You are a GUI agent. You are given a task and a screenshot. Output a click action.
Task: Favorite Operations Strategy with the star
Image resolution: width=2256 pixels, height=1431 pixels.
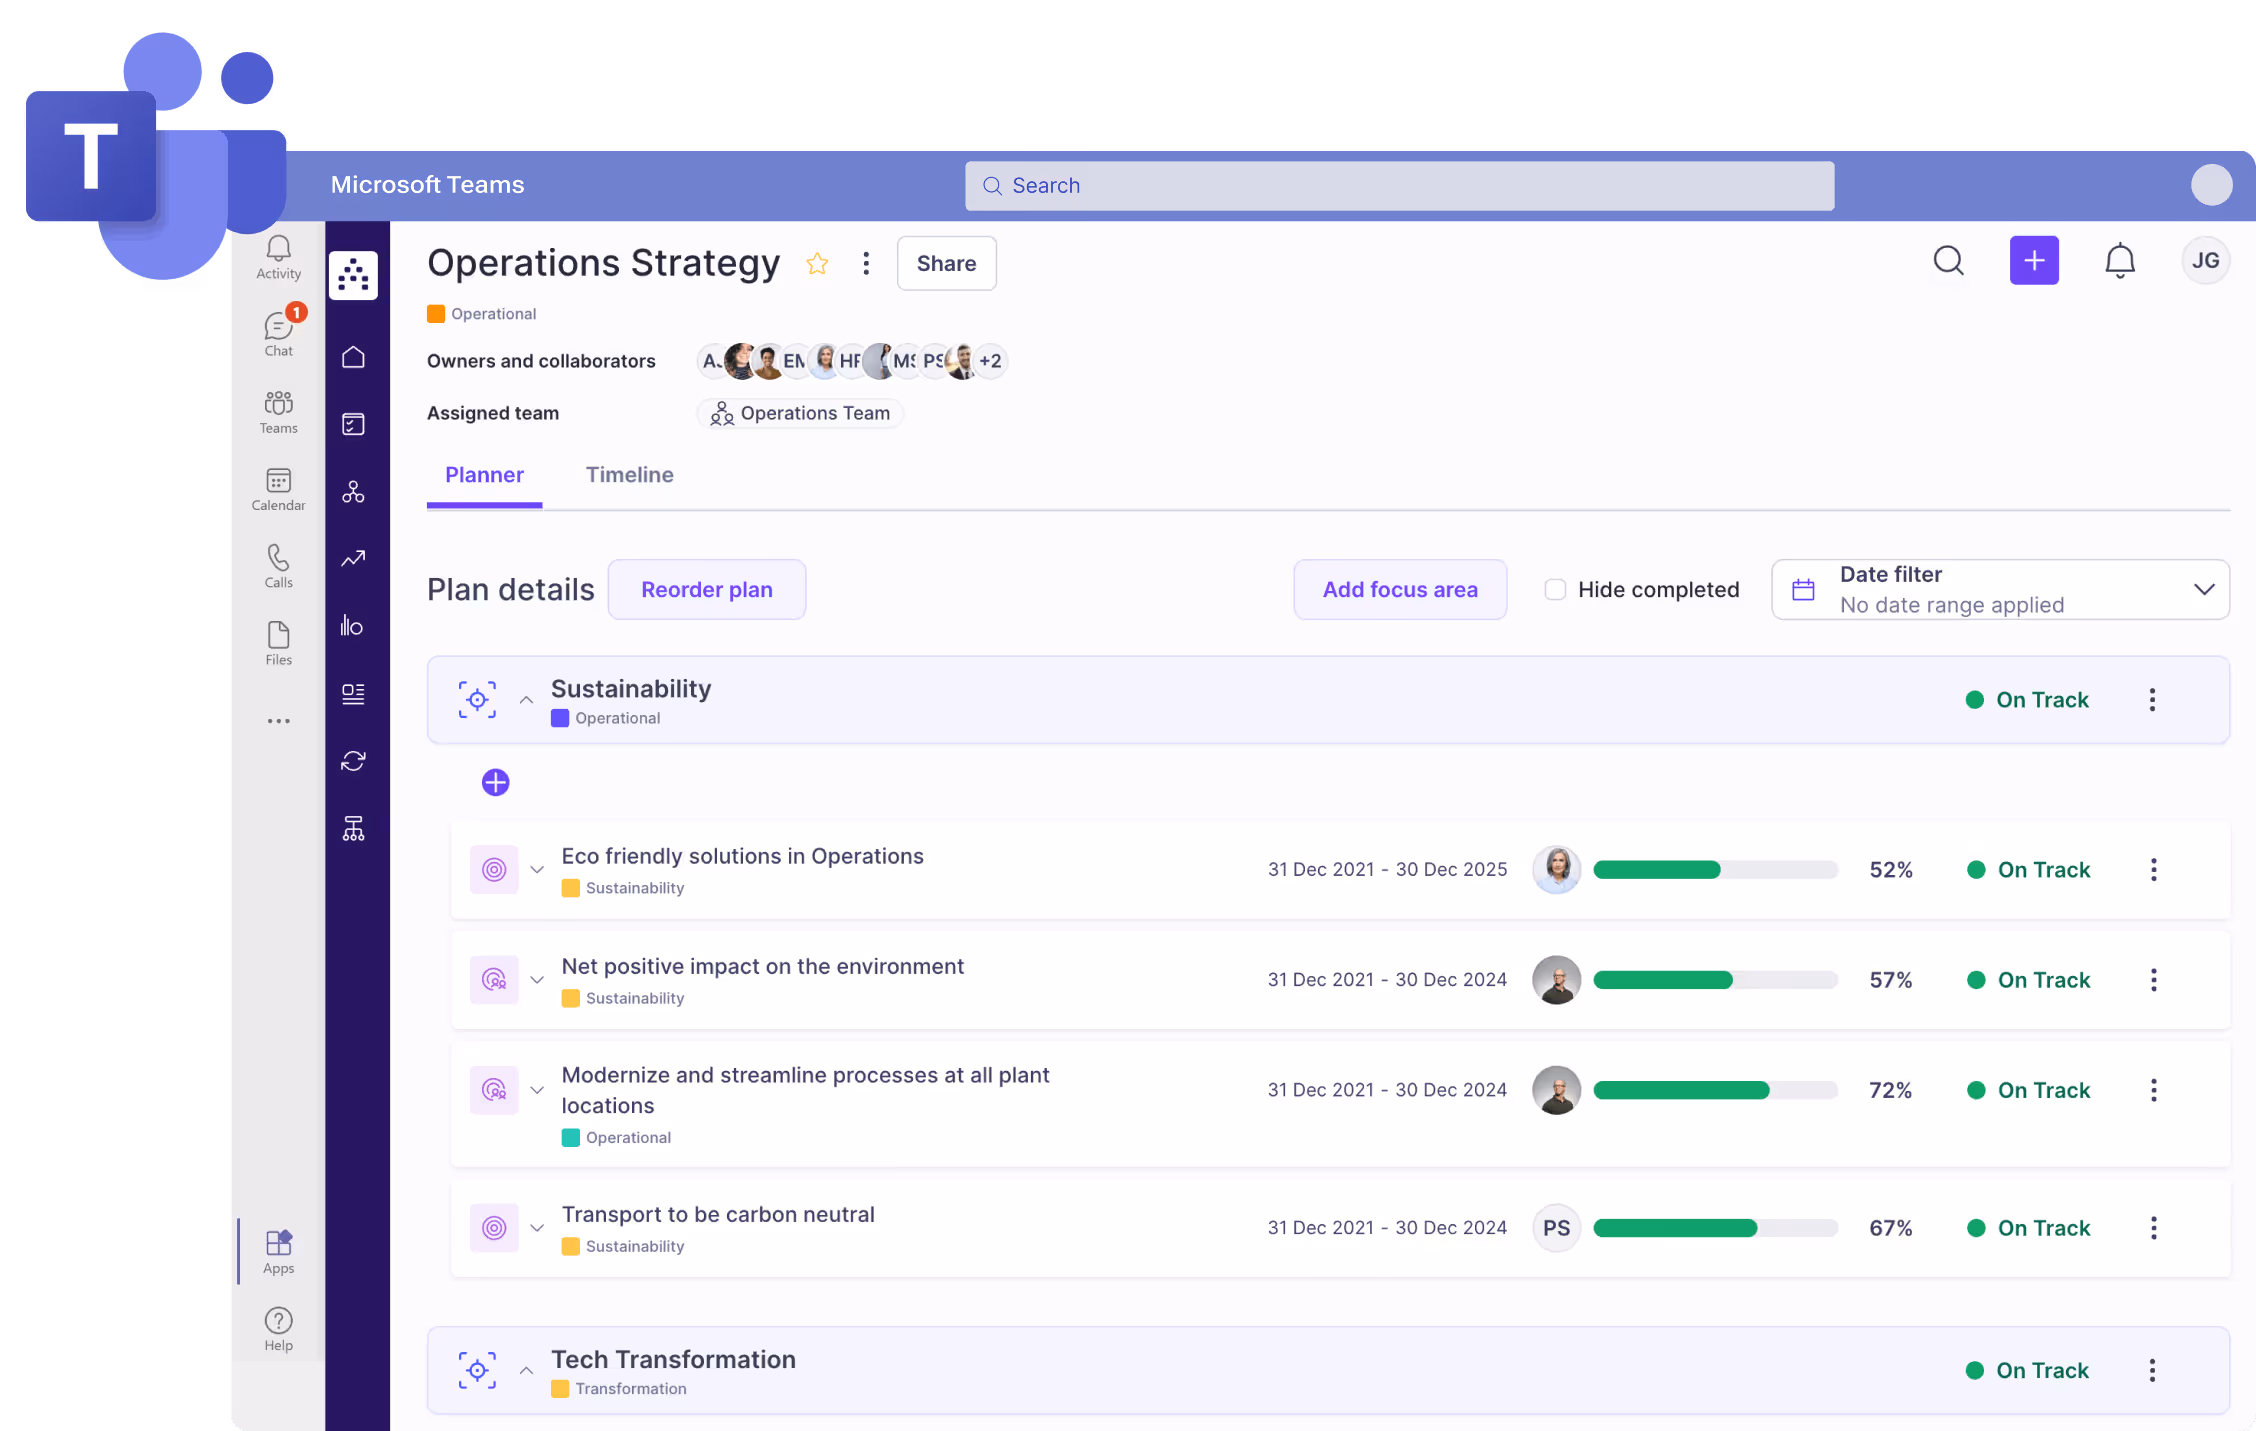point(817,263)
